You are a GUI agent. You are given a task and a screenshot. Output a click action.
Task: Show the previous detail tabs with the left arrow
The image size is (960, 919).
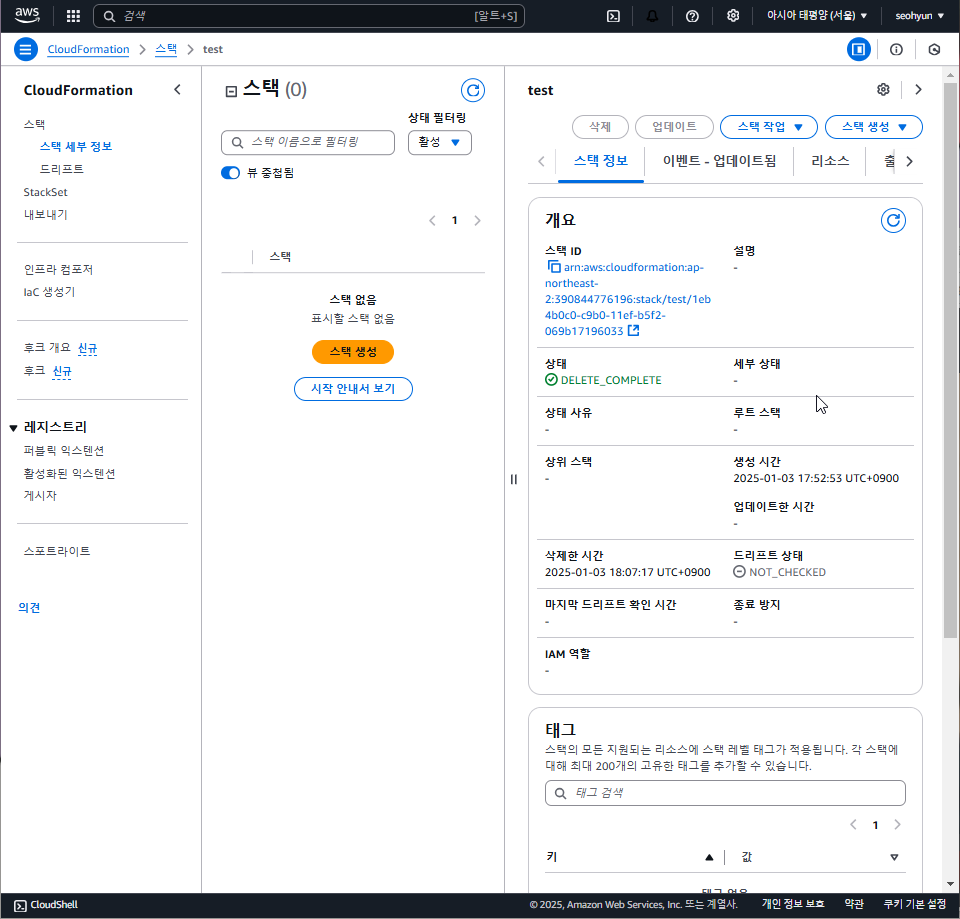tap(541, 161)
